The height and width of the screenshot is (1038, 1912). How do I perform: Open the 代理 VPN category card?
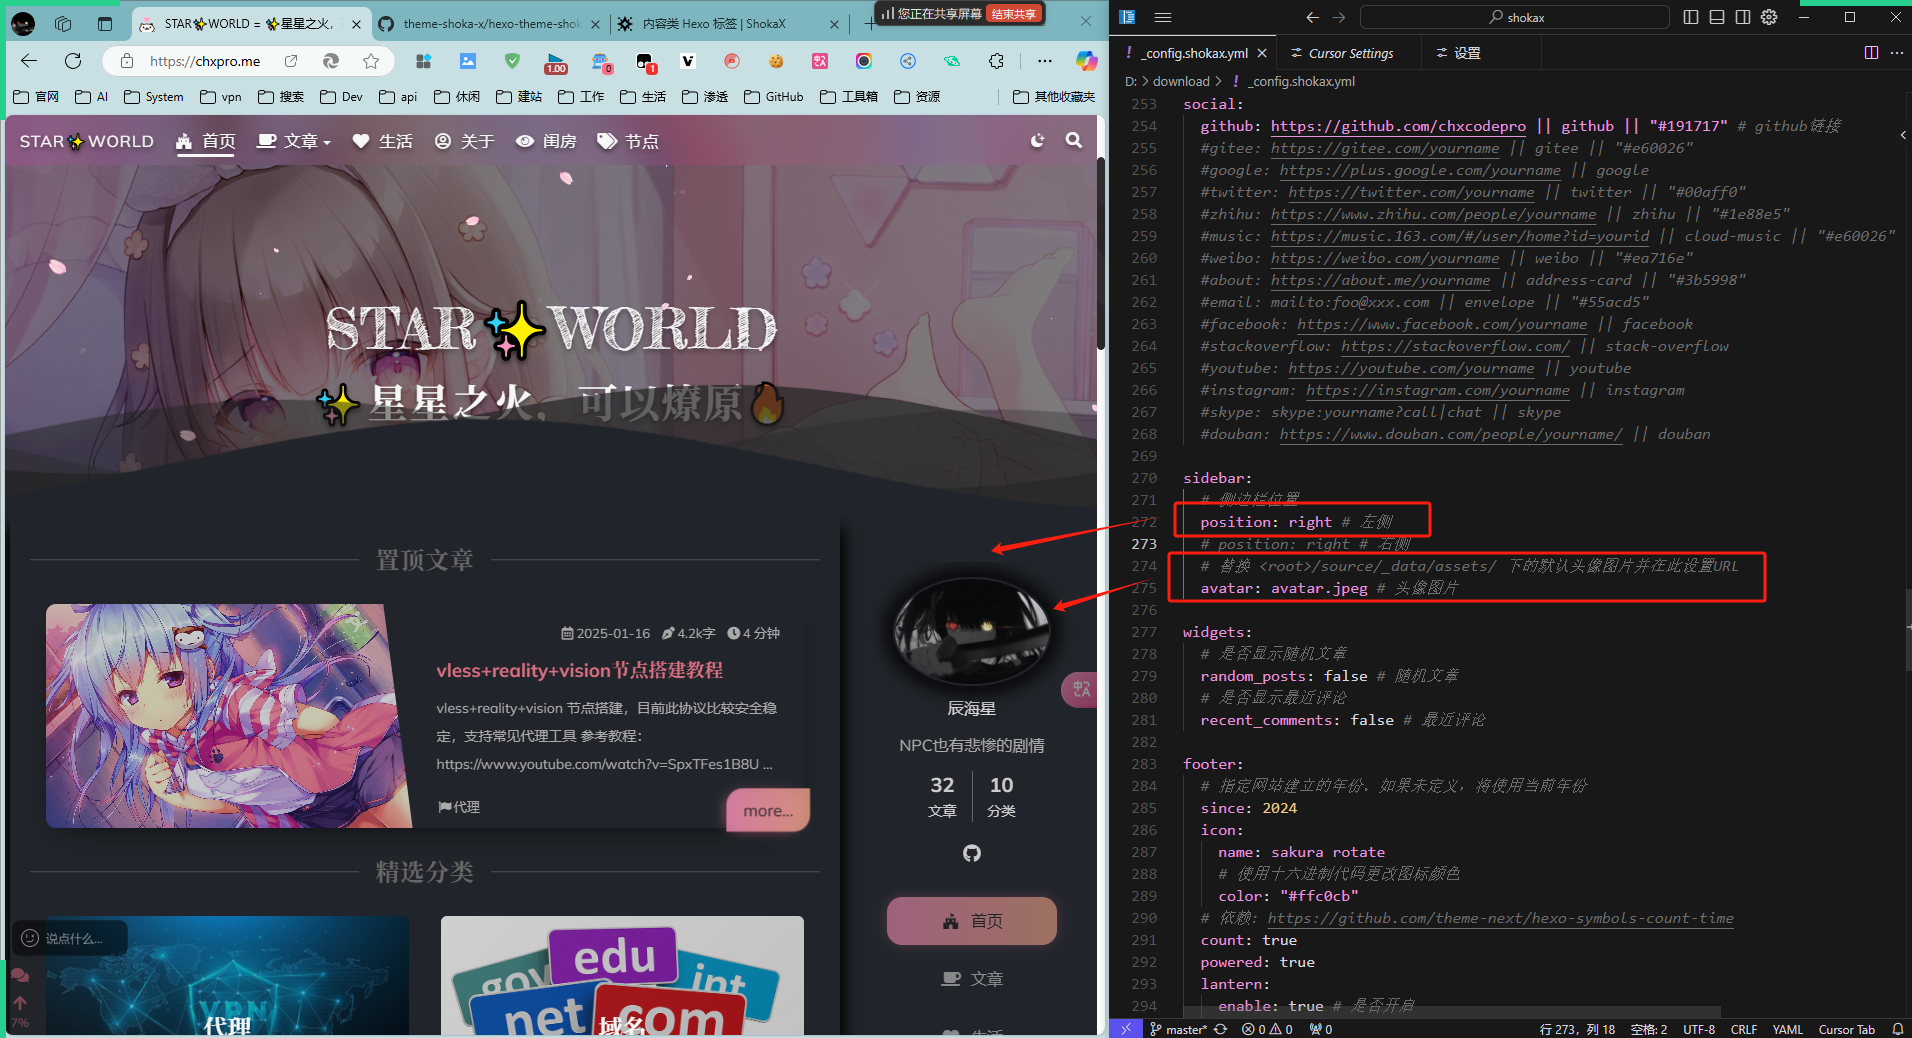(227, 976)
